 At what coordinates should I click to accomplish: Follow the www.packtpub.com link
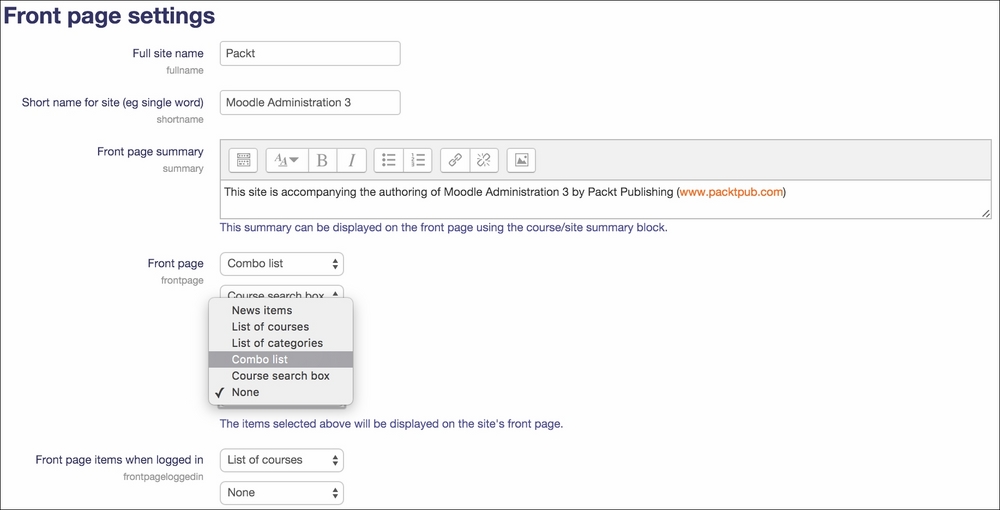coord(731,191)
